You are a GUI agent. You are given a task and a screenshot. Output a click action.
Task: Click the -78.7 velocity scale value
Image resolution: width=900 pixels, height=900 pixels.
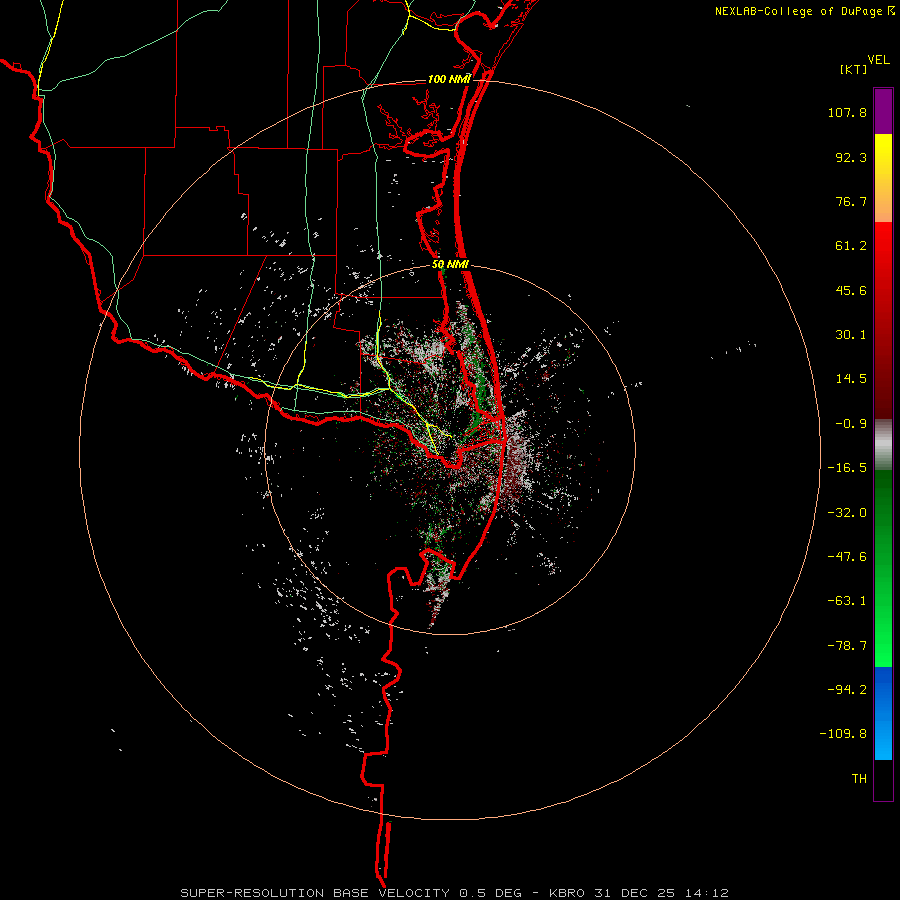847,646
